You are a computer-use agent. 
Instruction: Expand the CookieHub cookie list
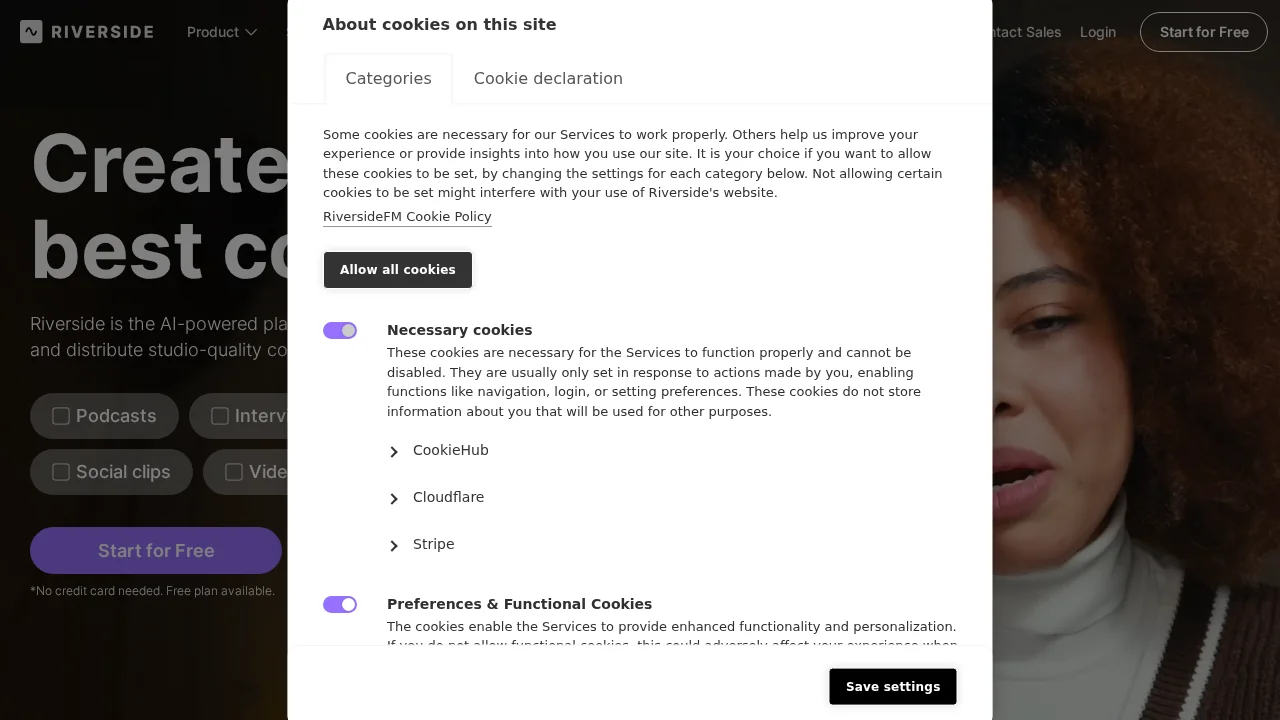click(x=451, y=451)
